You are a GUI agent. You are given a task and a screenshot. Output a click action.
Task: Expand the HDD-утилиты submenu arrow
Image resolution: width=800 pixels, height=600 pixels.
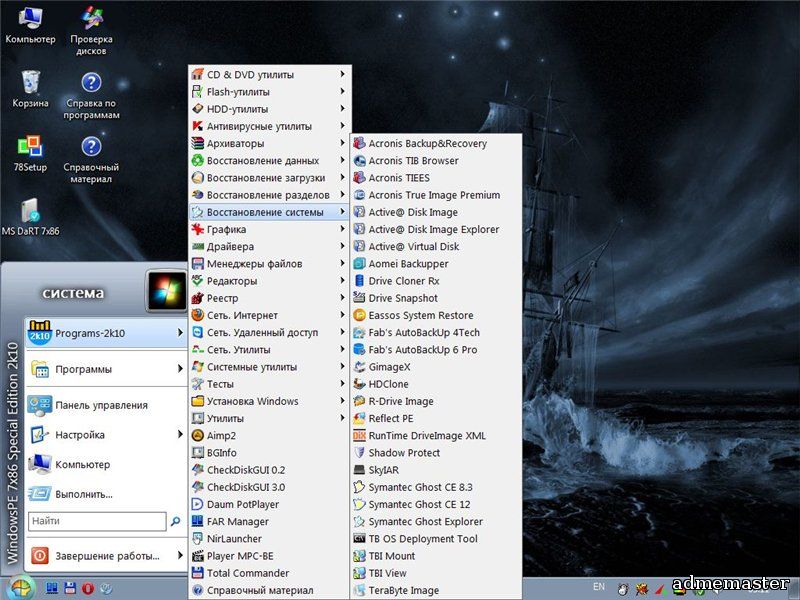(x=342, y=109)
